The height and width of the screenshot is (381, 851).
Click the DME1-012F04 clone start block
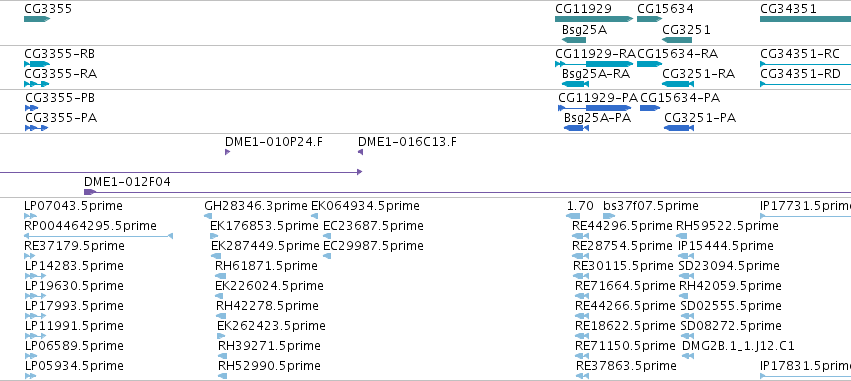(x=90, y=192)
